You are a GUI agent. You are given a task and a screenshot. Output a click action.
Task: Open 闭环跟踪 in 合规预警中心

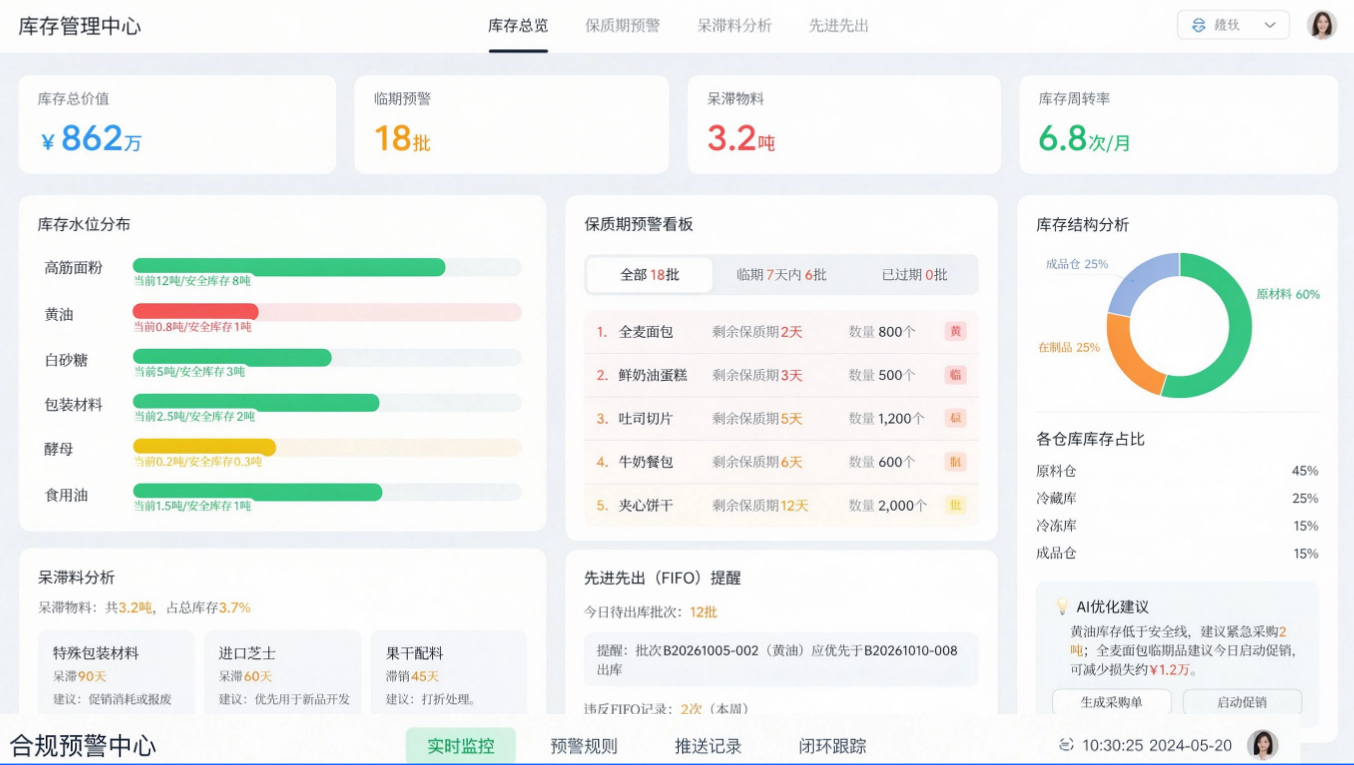[x=832, y=746]
